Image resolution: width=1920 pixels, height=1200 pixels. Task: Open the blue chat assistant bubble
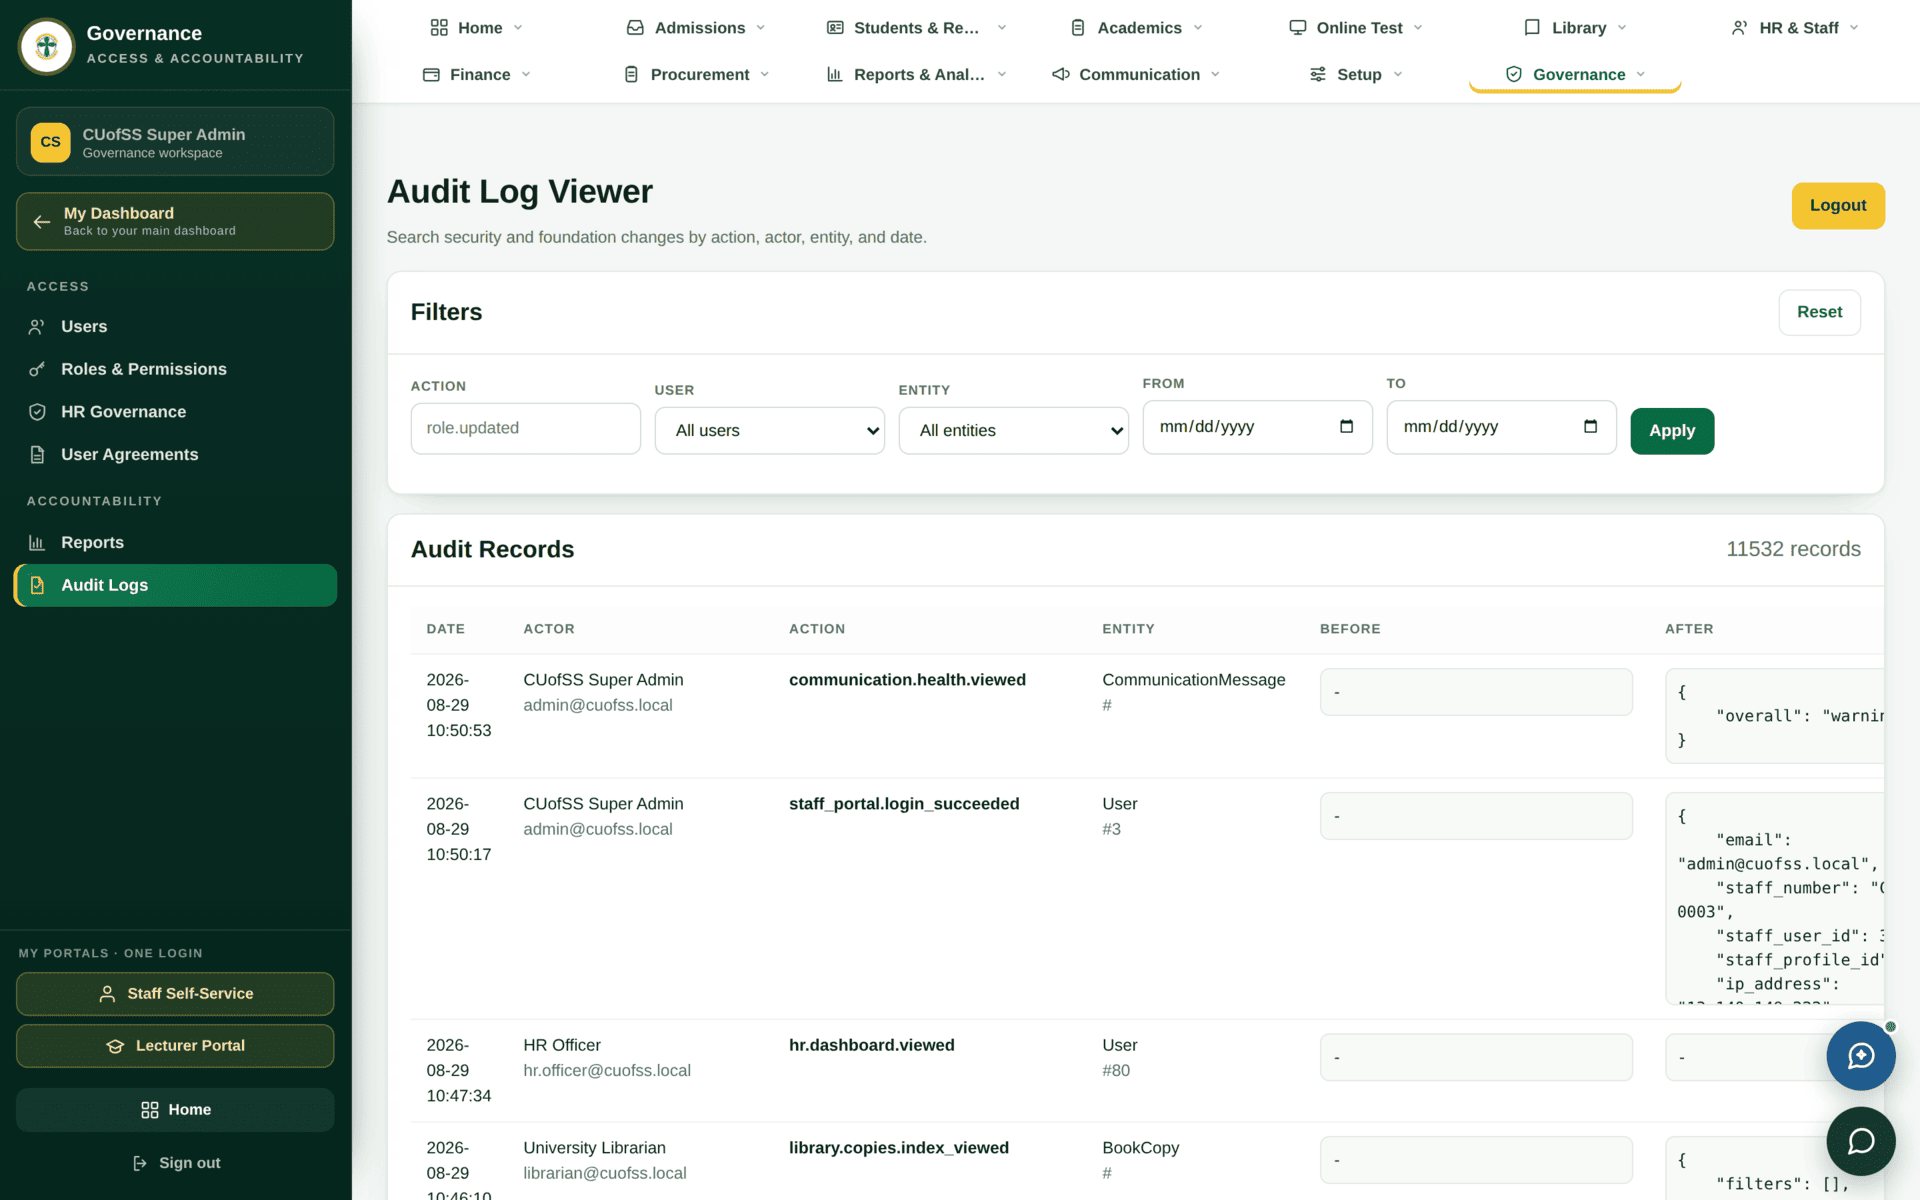pos(1860,1056)
